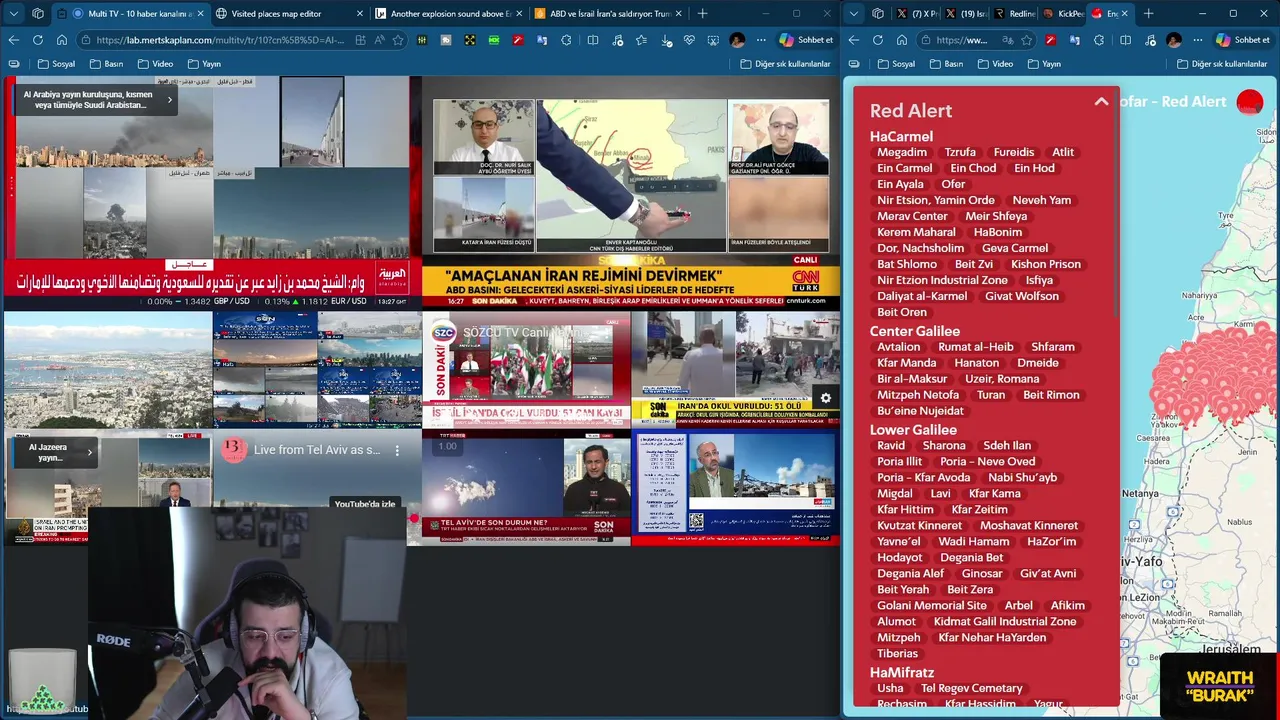Switch to the (19) X tab
This screenshot has width=1280, height=720.
pos(965,14)
